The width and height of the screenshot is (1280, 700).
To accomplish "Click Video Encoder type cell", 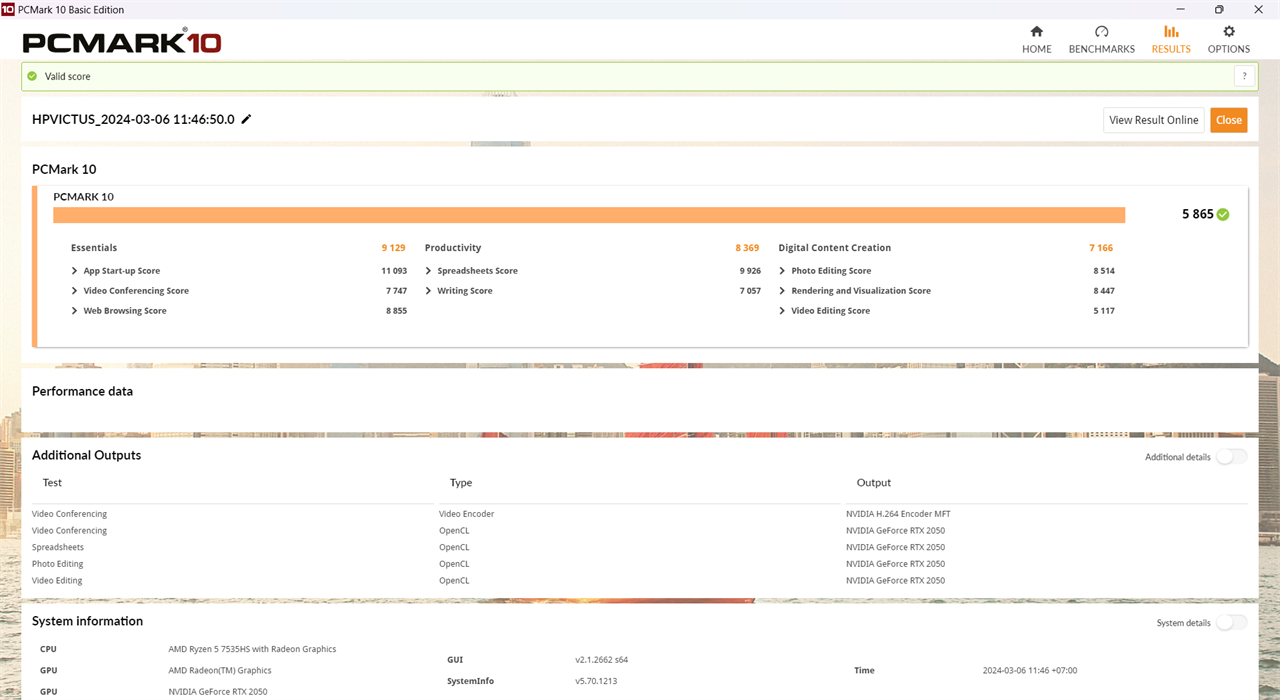I will [x=466, y=514].
